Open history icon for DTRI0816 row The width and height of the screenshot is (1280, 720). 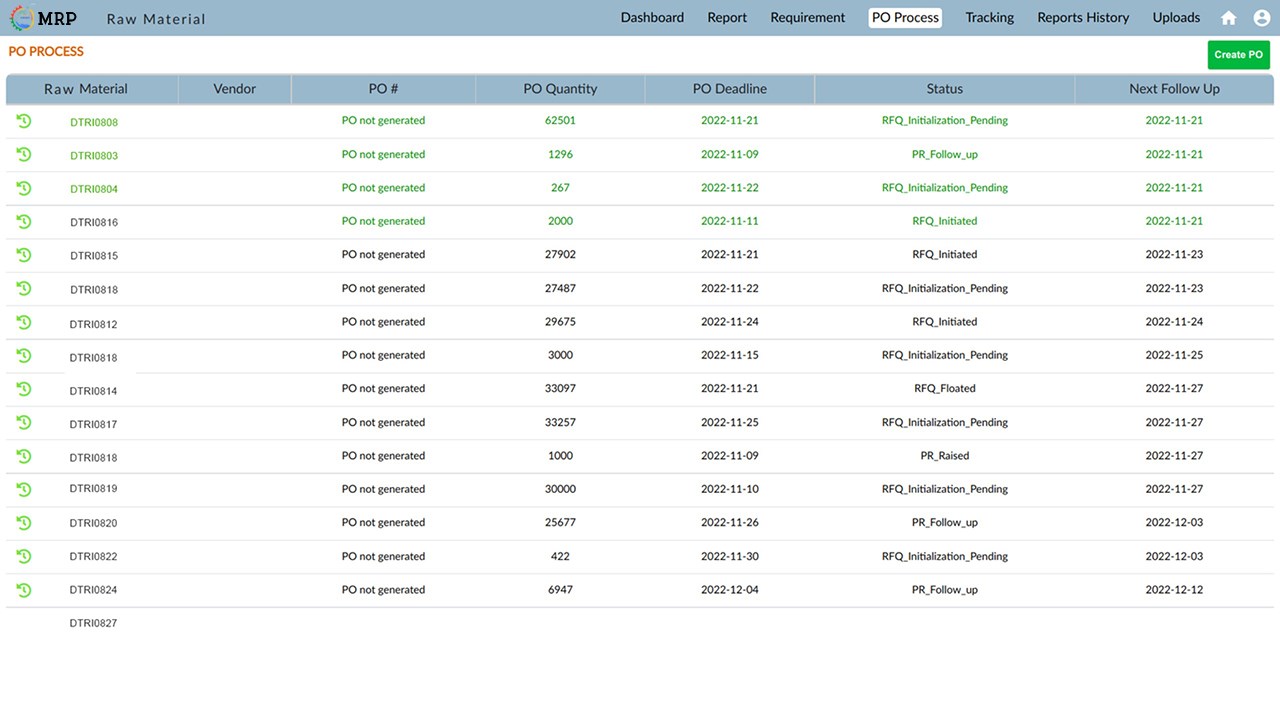(x=24, y=221)
